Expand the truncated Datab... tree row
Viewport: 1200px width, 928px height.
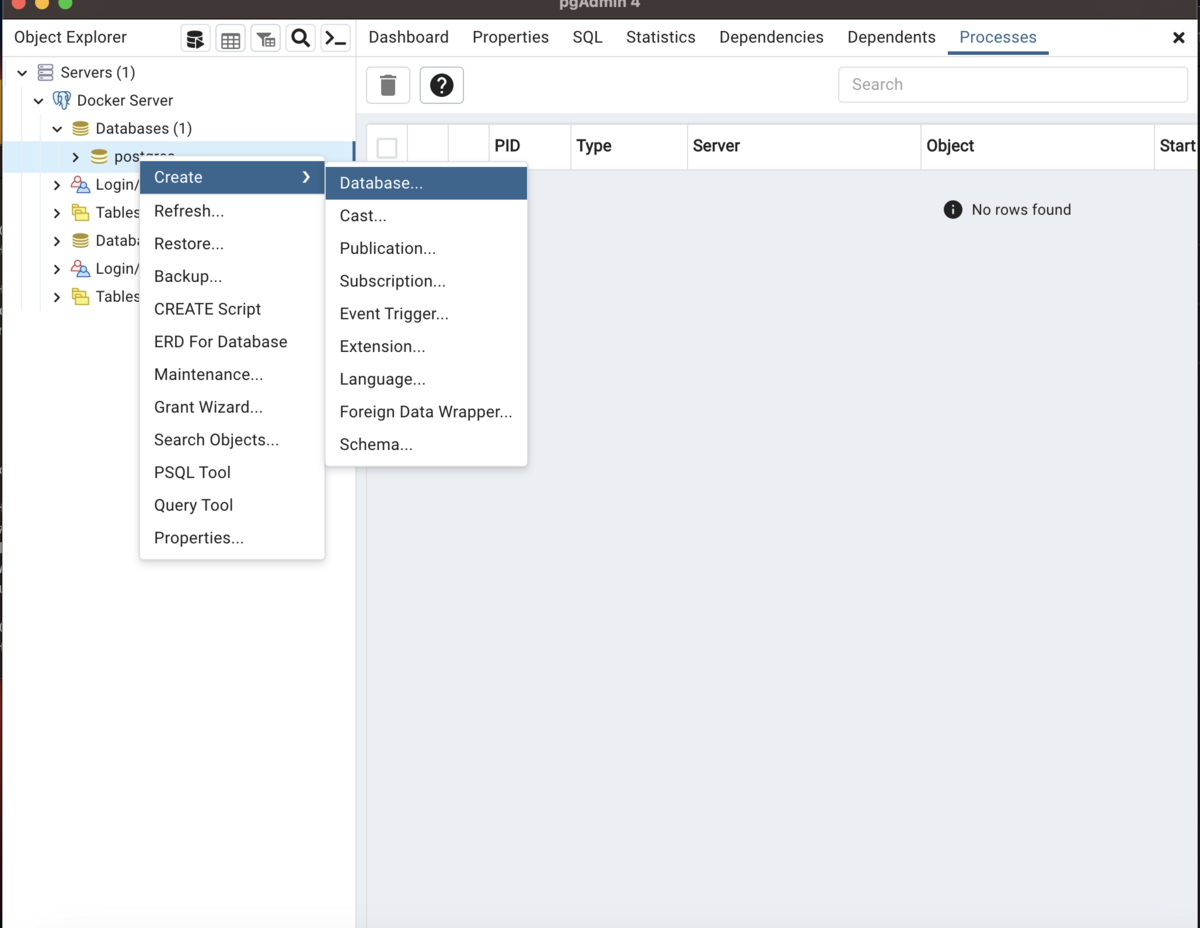tap(57, 240)
